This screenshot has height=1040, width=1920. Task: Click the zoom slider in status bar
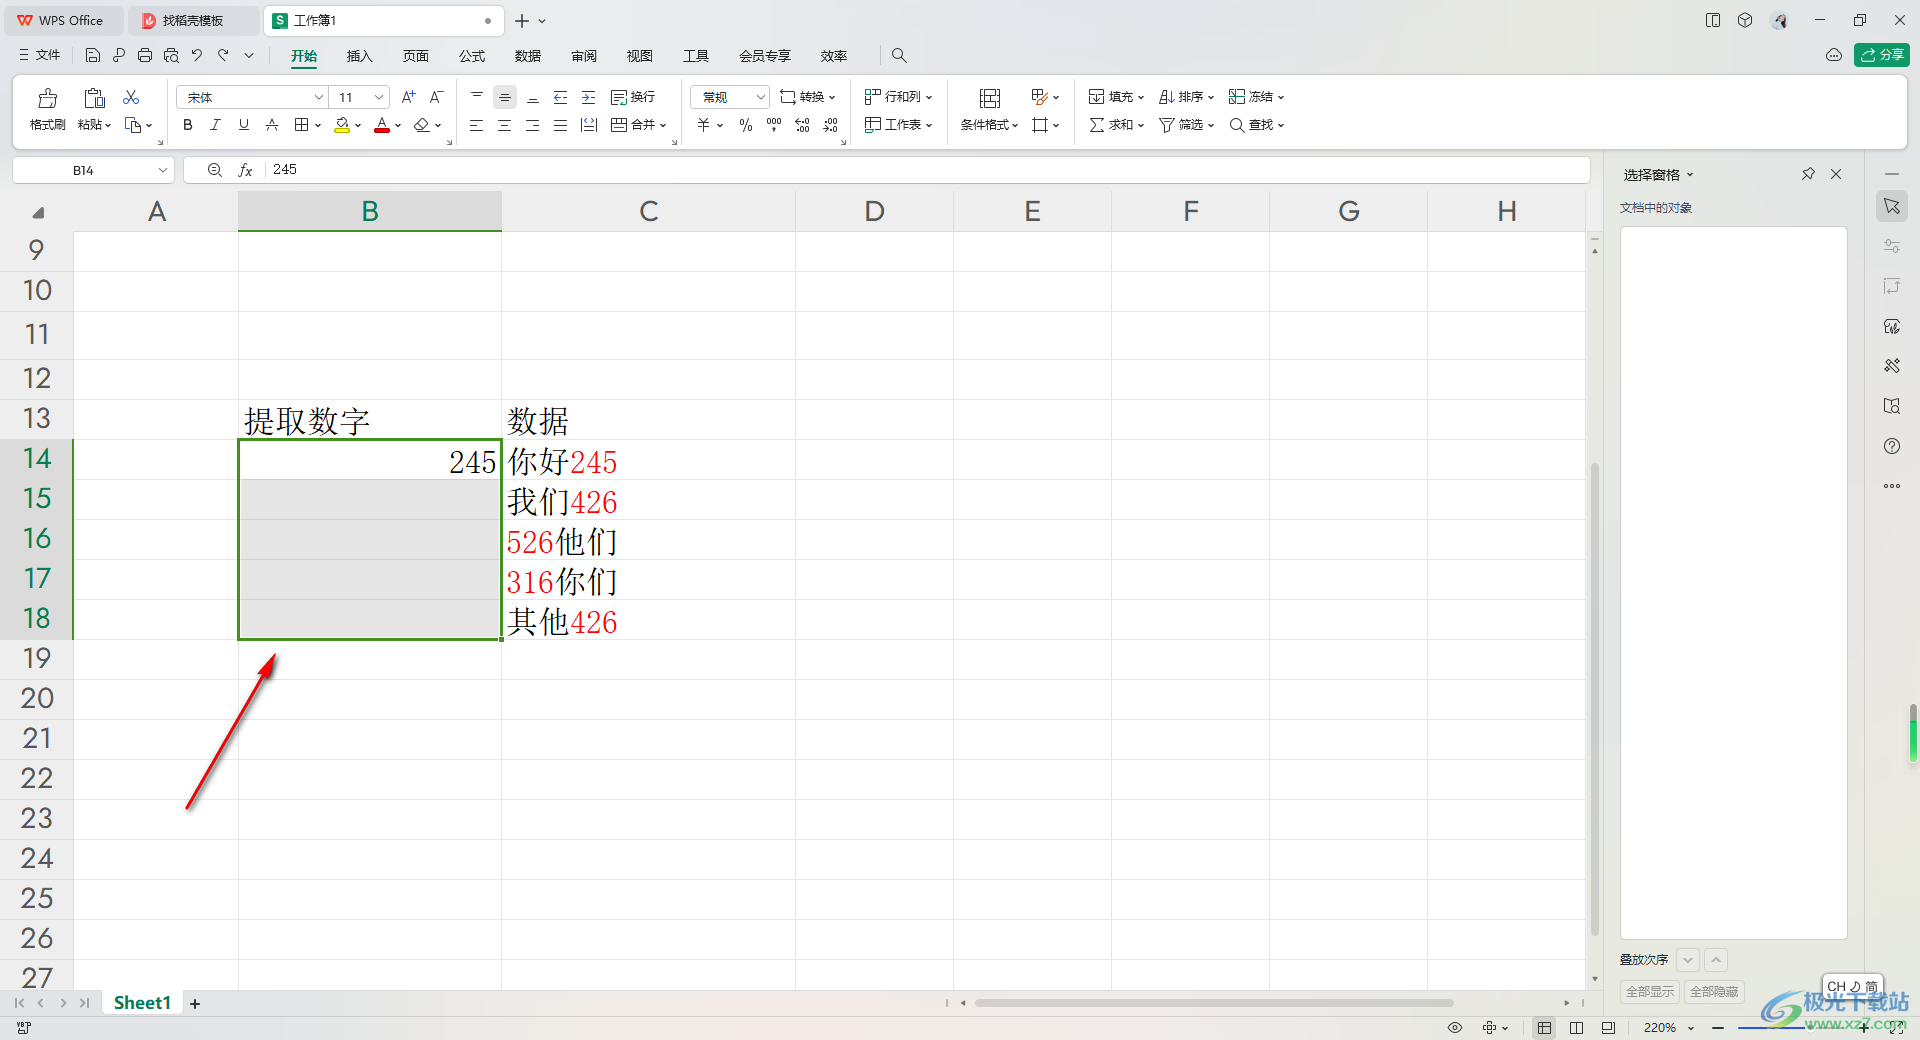pyautogui.click(x=1791, y=1027)
